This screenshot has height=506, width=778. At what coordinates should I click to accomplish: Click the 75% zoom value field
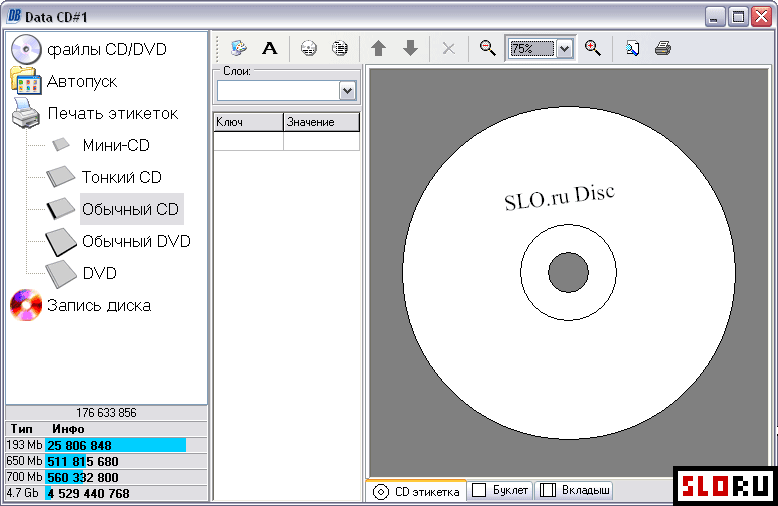coord(531,49)
